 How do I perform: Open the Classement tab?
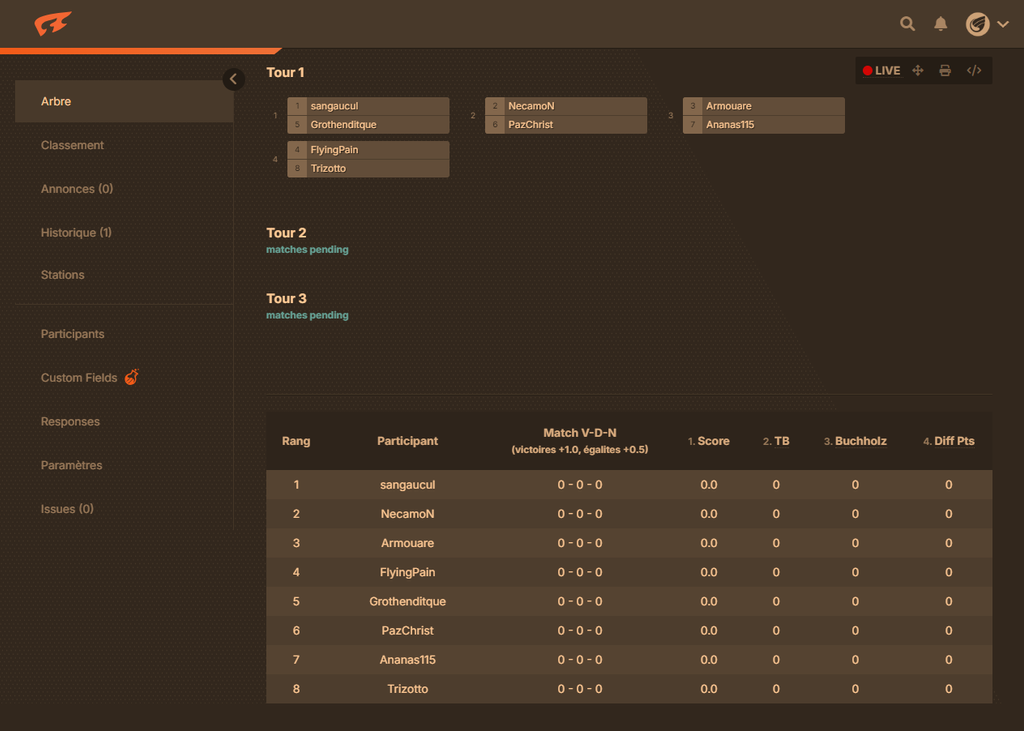click(x=72, y=145)
